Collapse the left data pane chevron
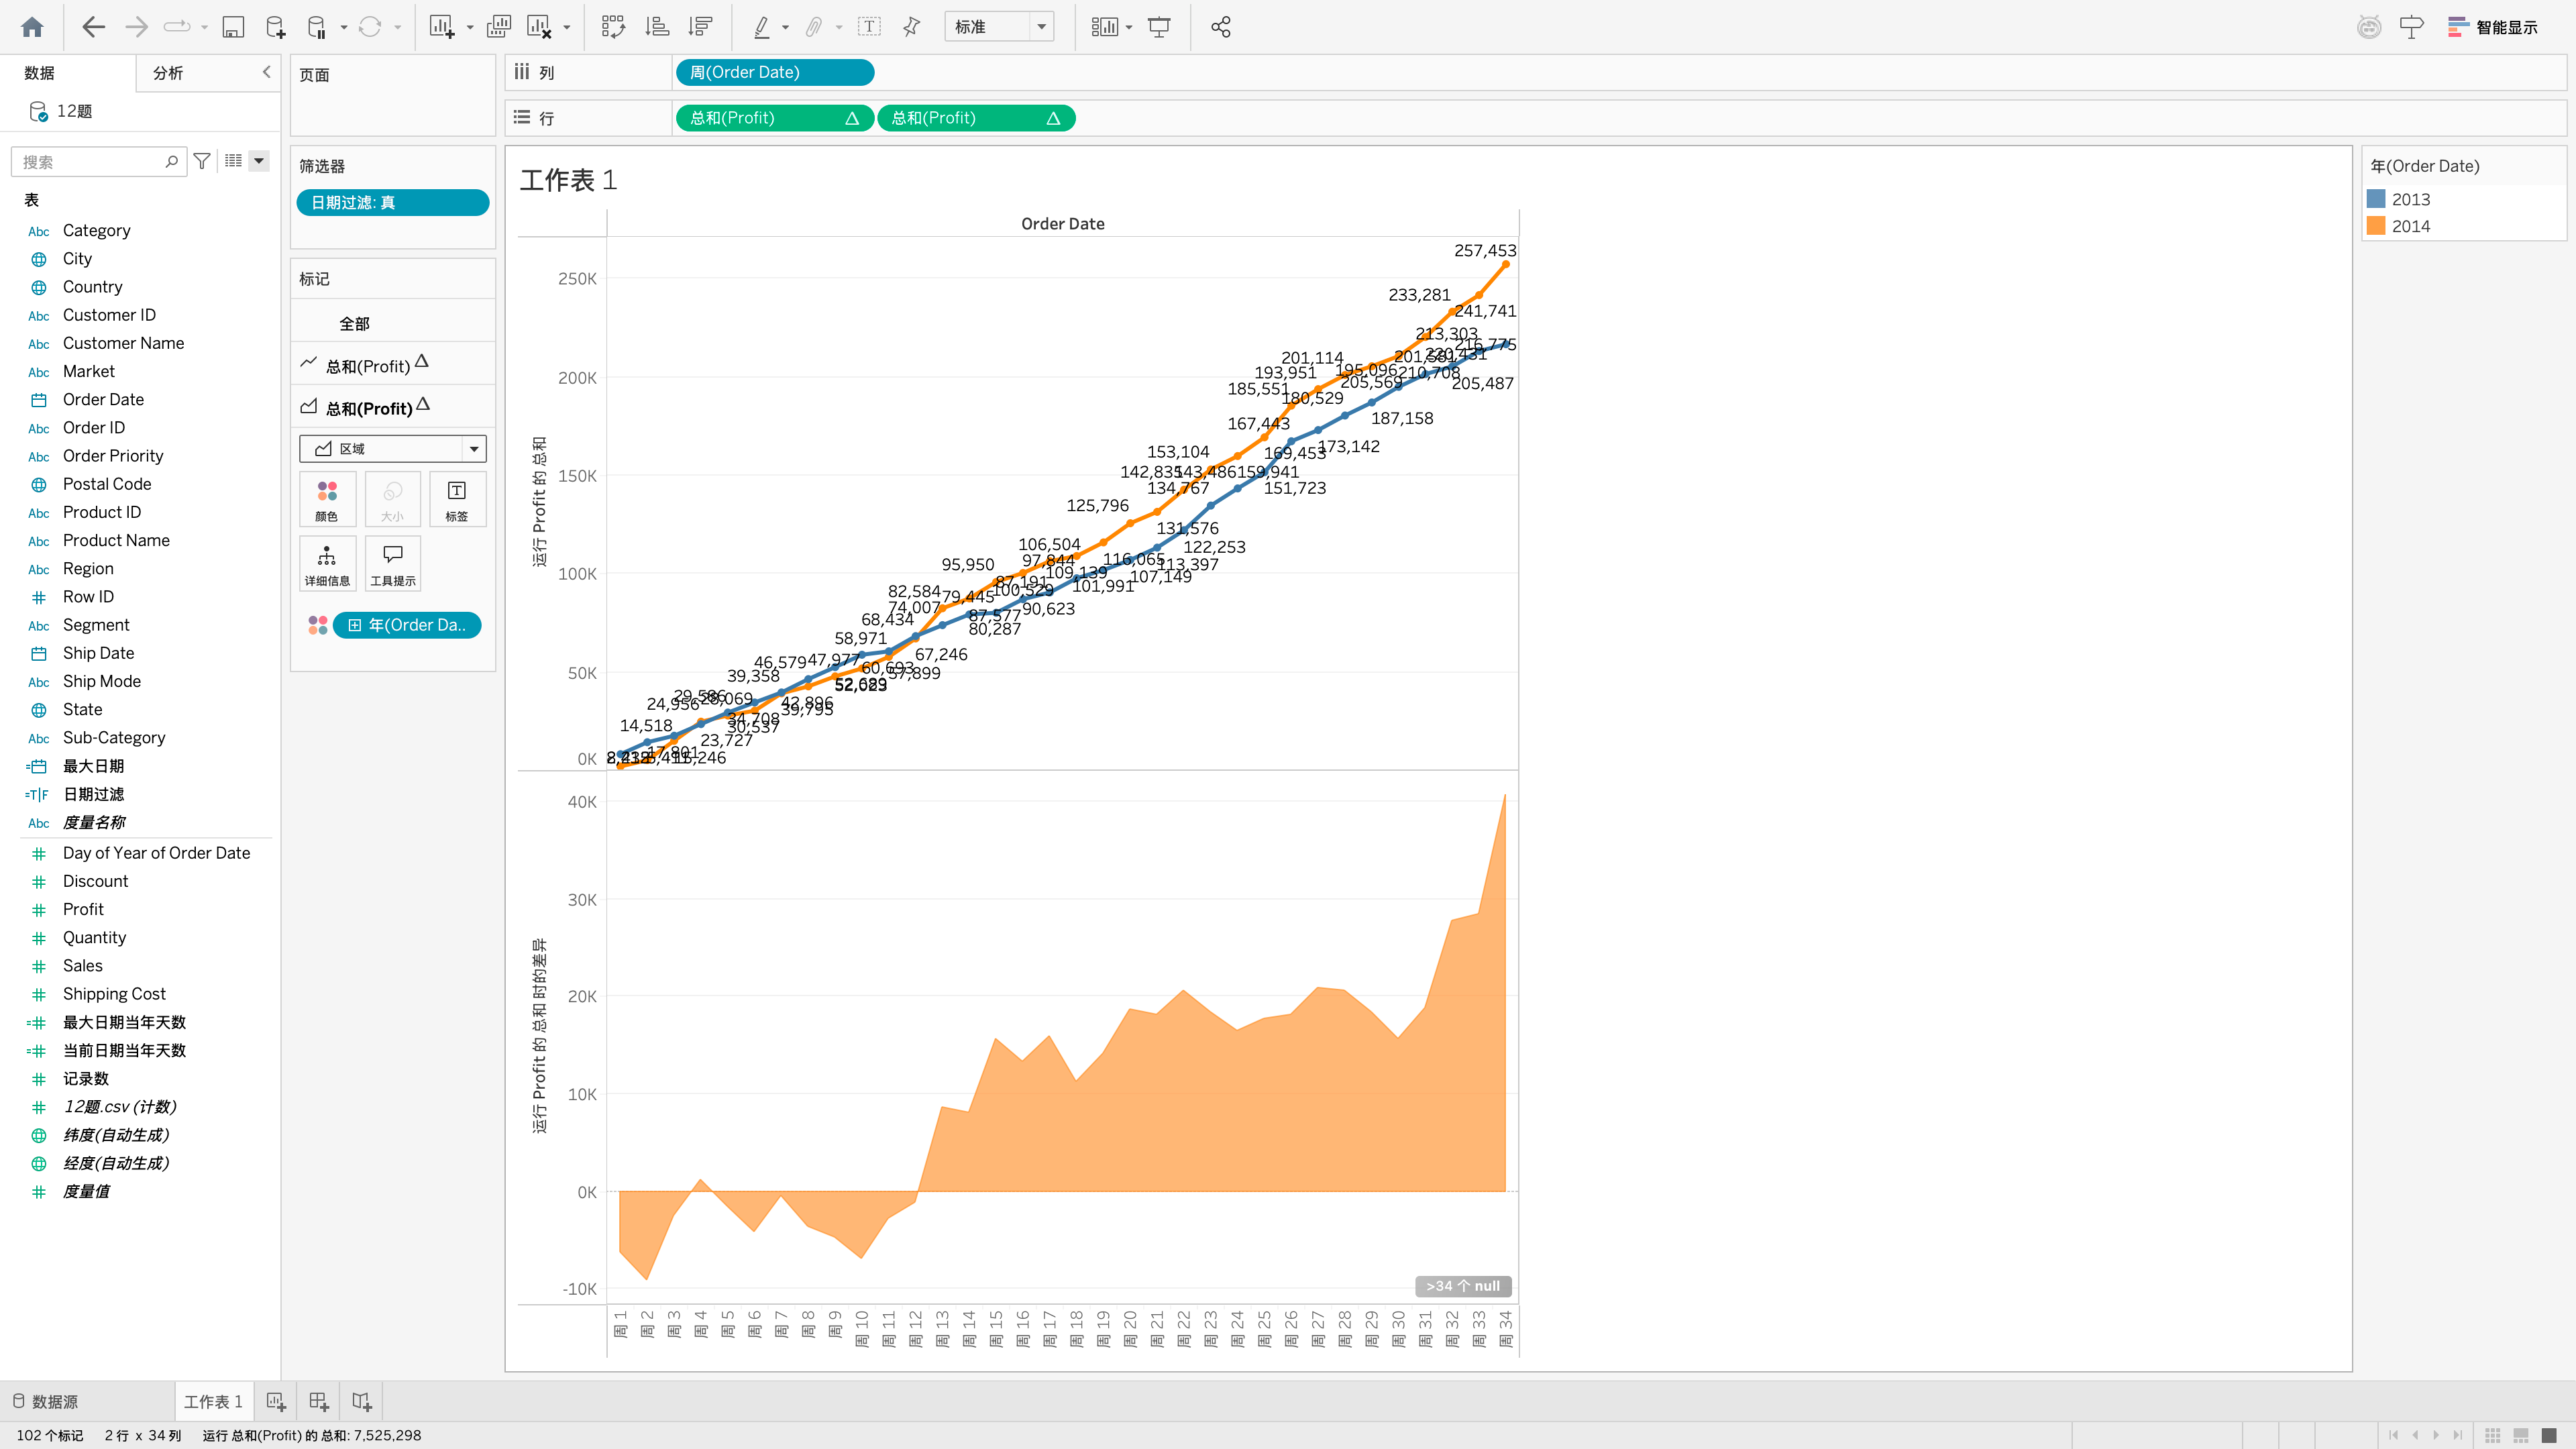 coord(266,72)
